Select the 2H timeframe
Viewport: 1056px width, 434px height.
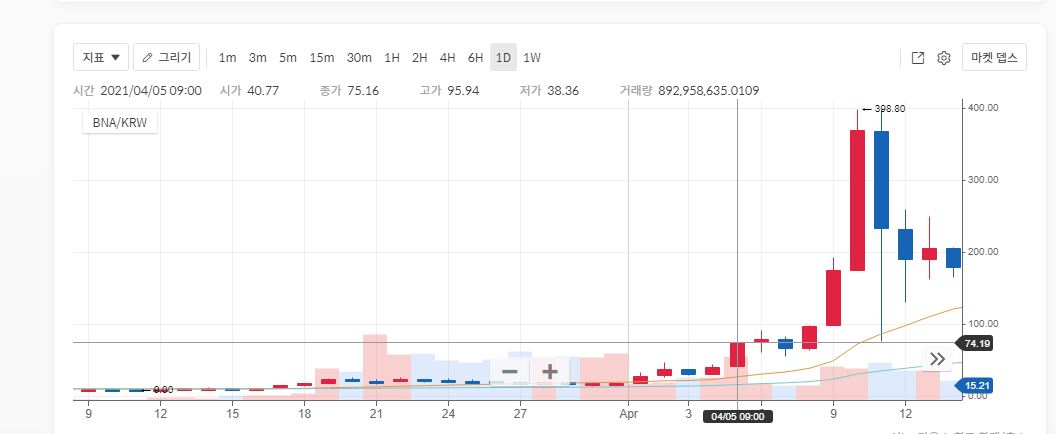pos(420,58)
